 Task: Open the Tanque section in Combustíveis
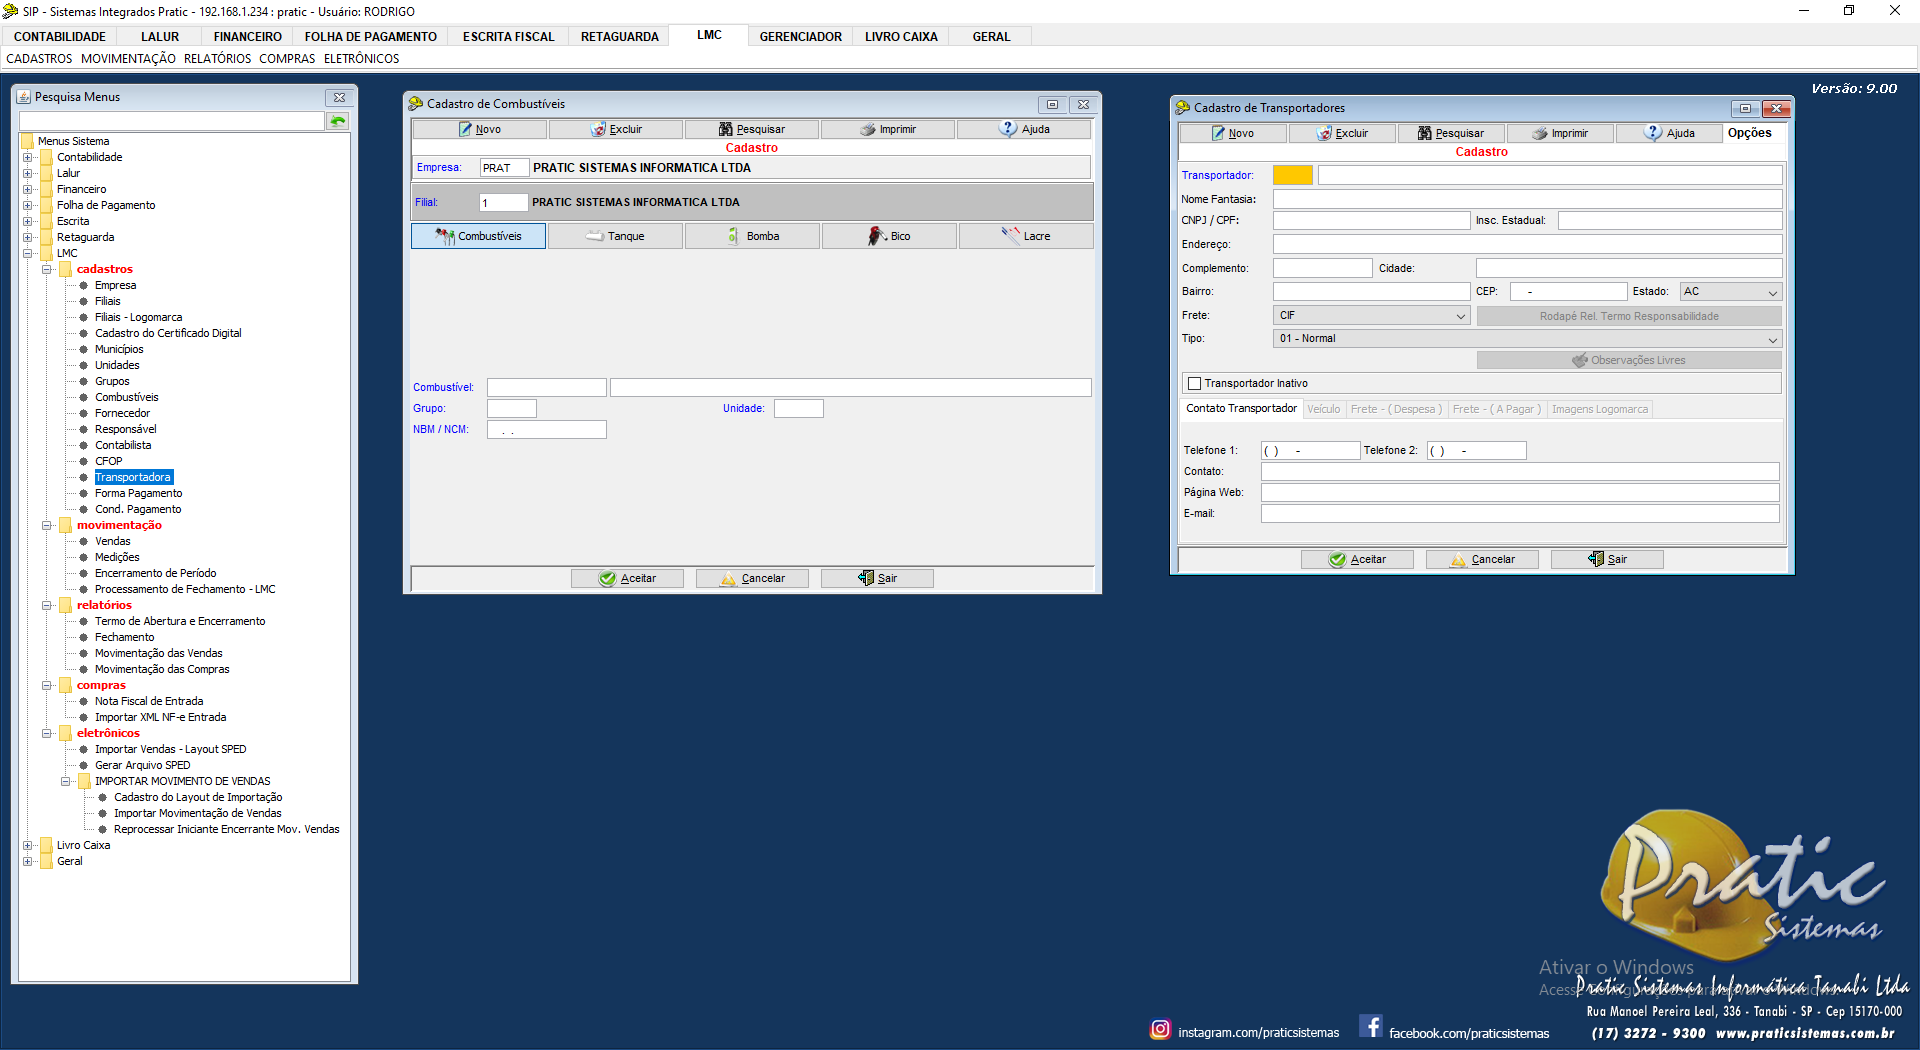(615, 236)
